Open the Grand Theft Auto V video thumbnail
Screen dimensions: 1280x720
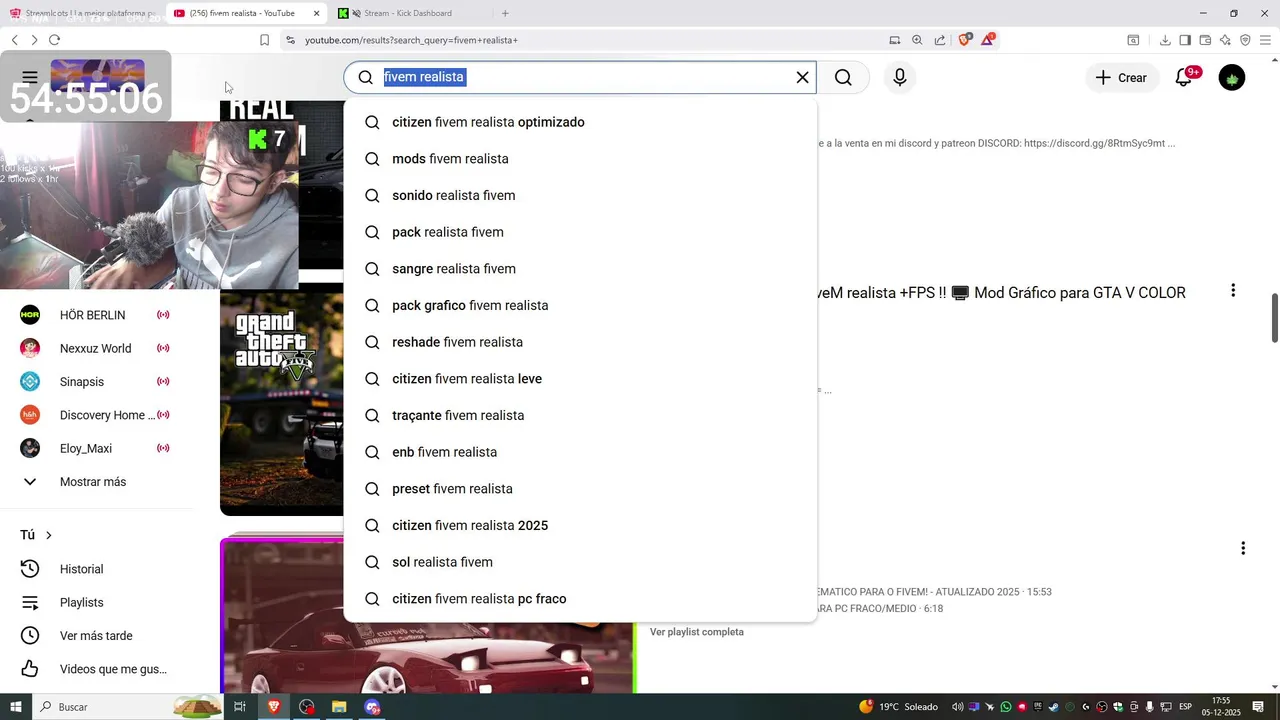point(282,400)
